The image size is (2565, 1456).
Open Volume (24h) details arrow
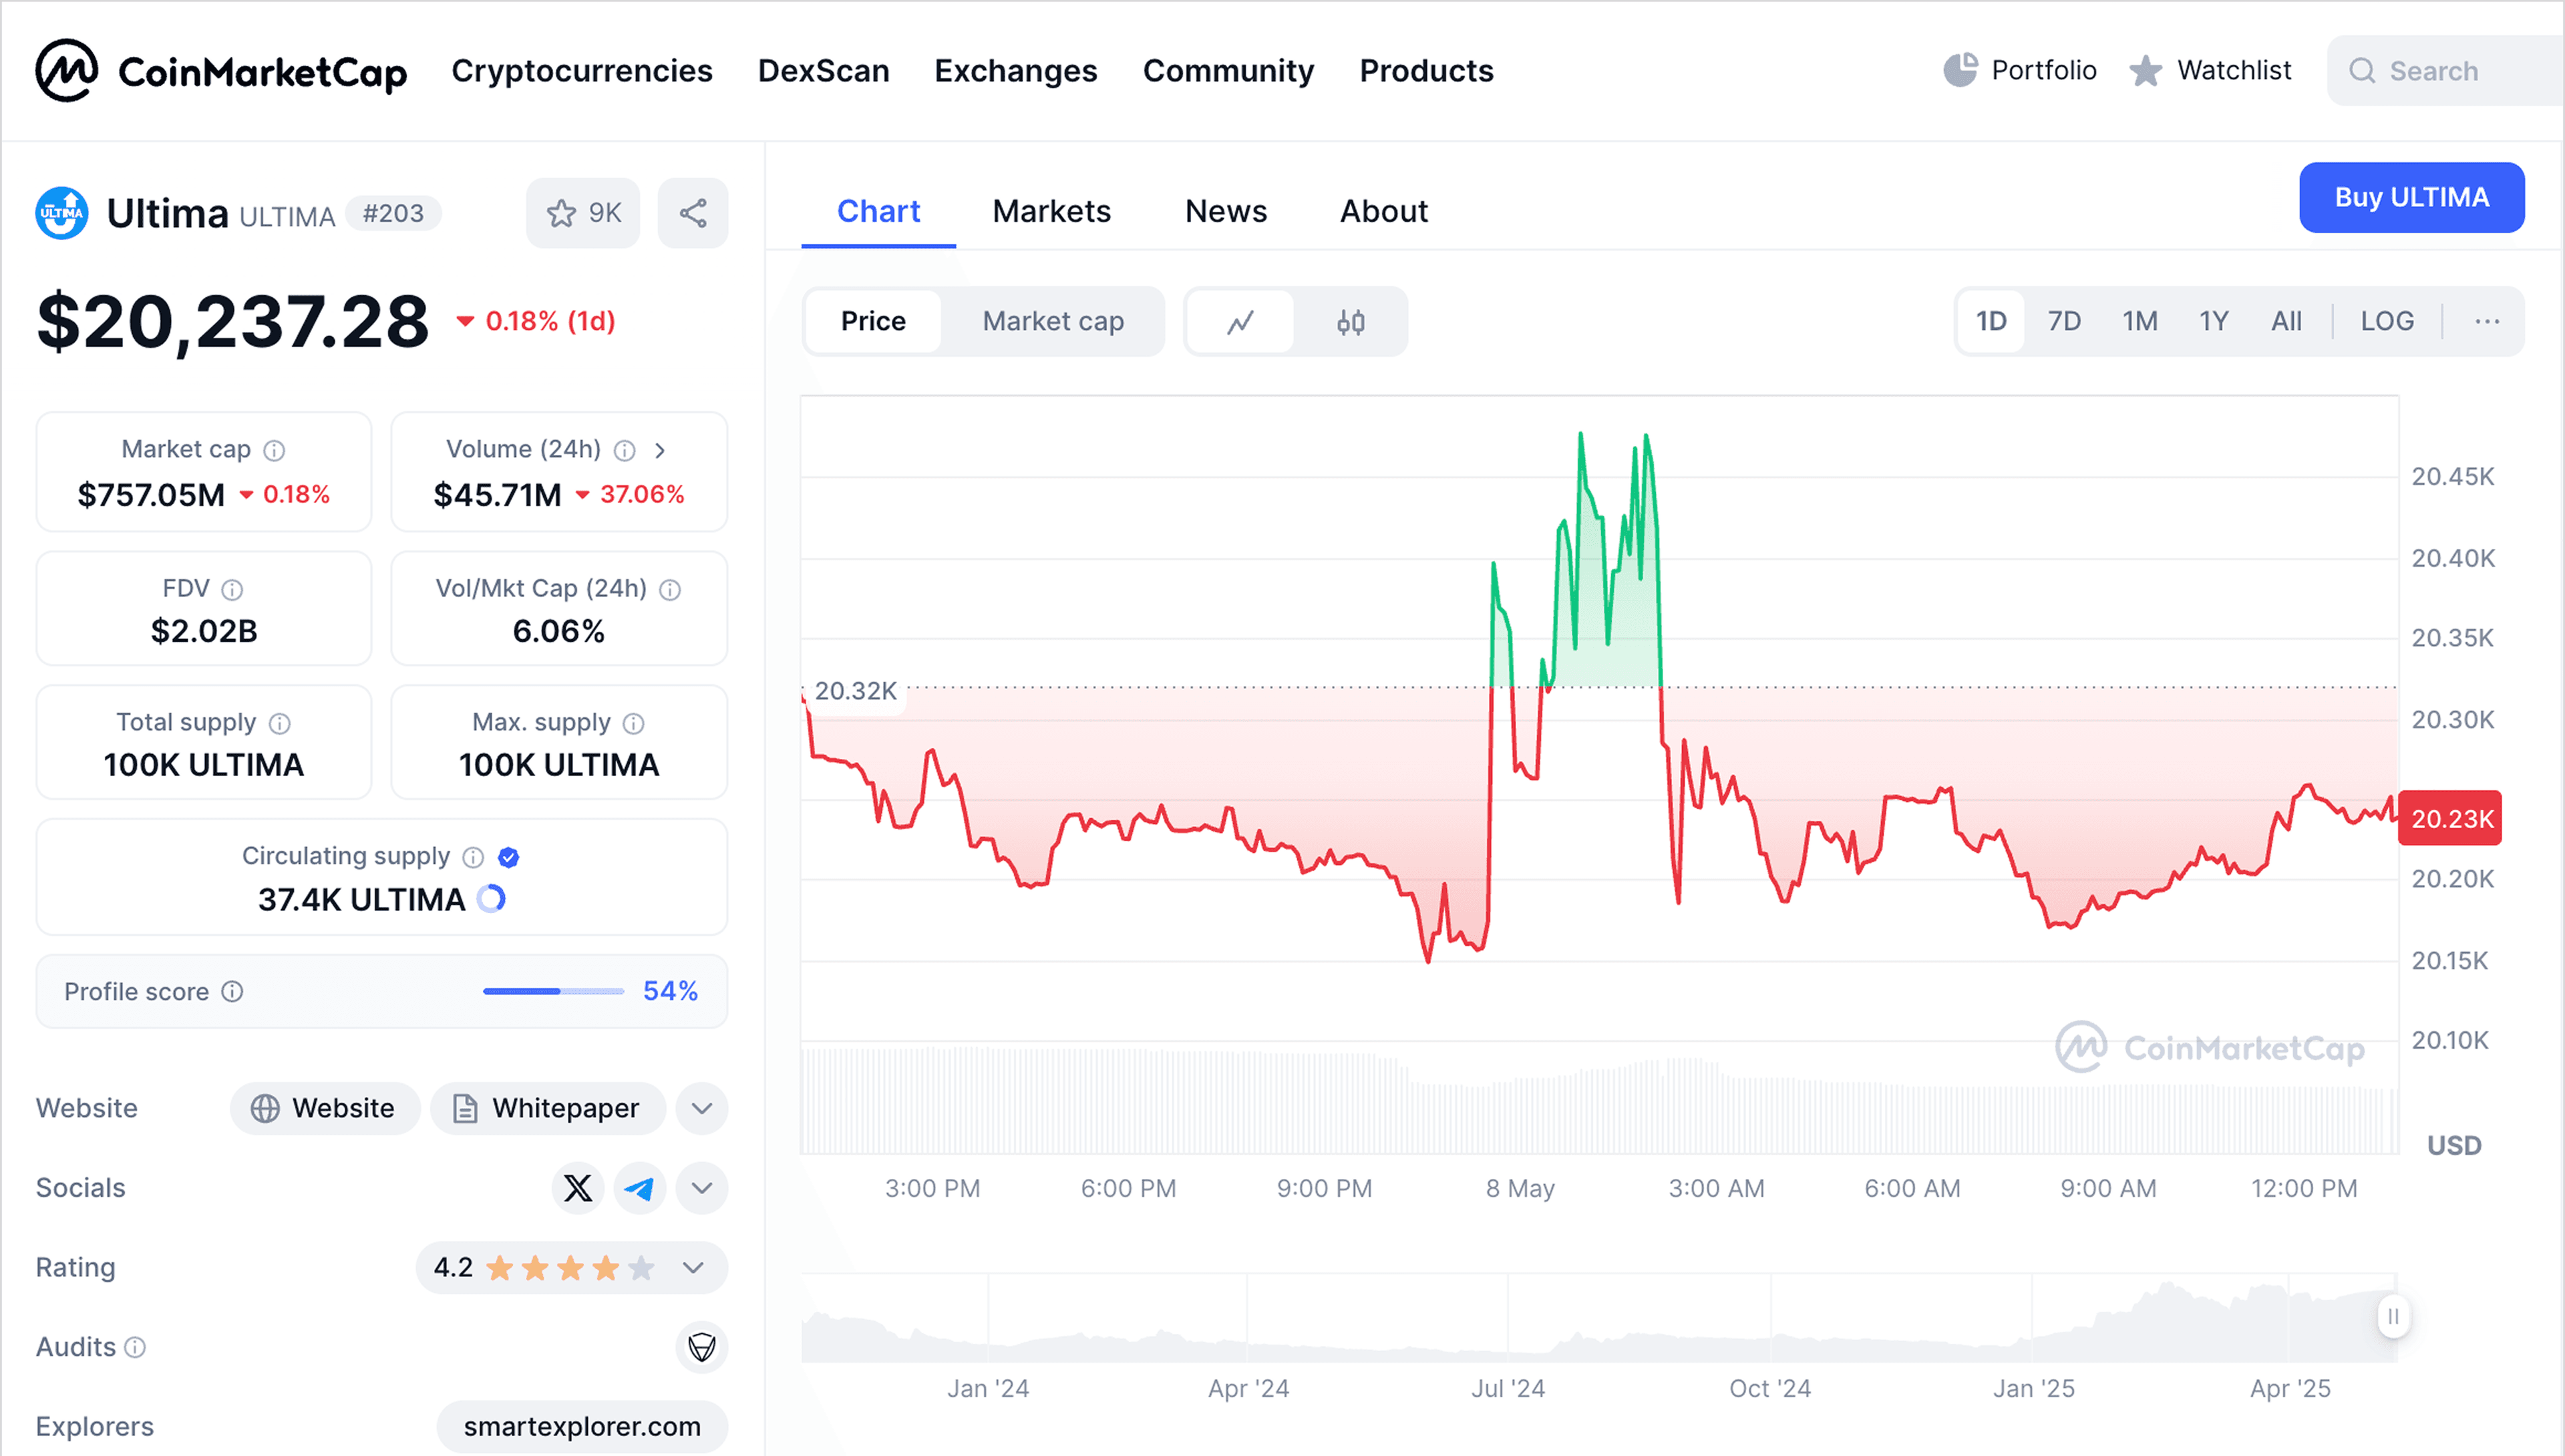point(660,451)
